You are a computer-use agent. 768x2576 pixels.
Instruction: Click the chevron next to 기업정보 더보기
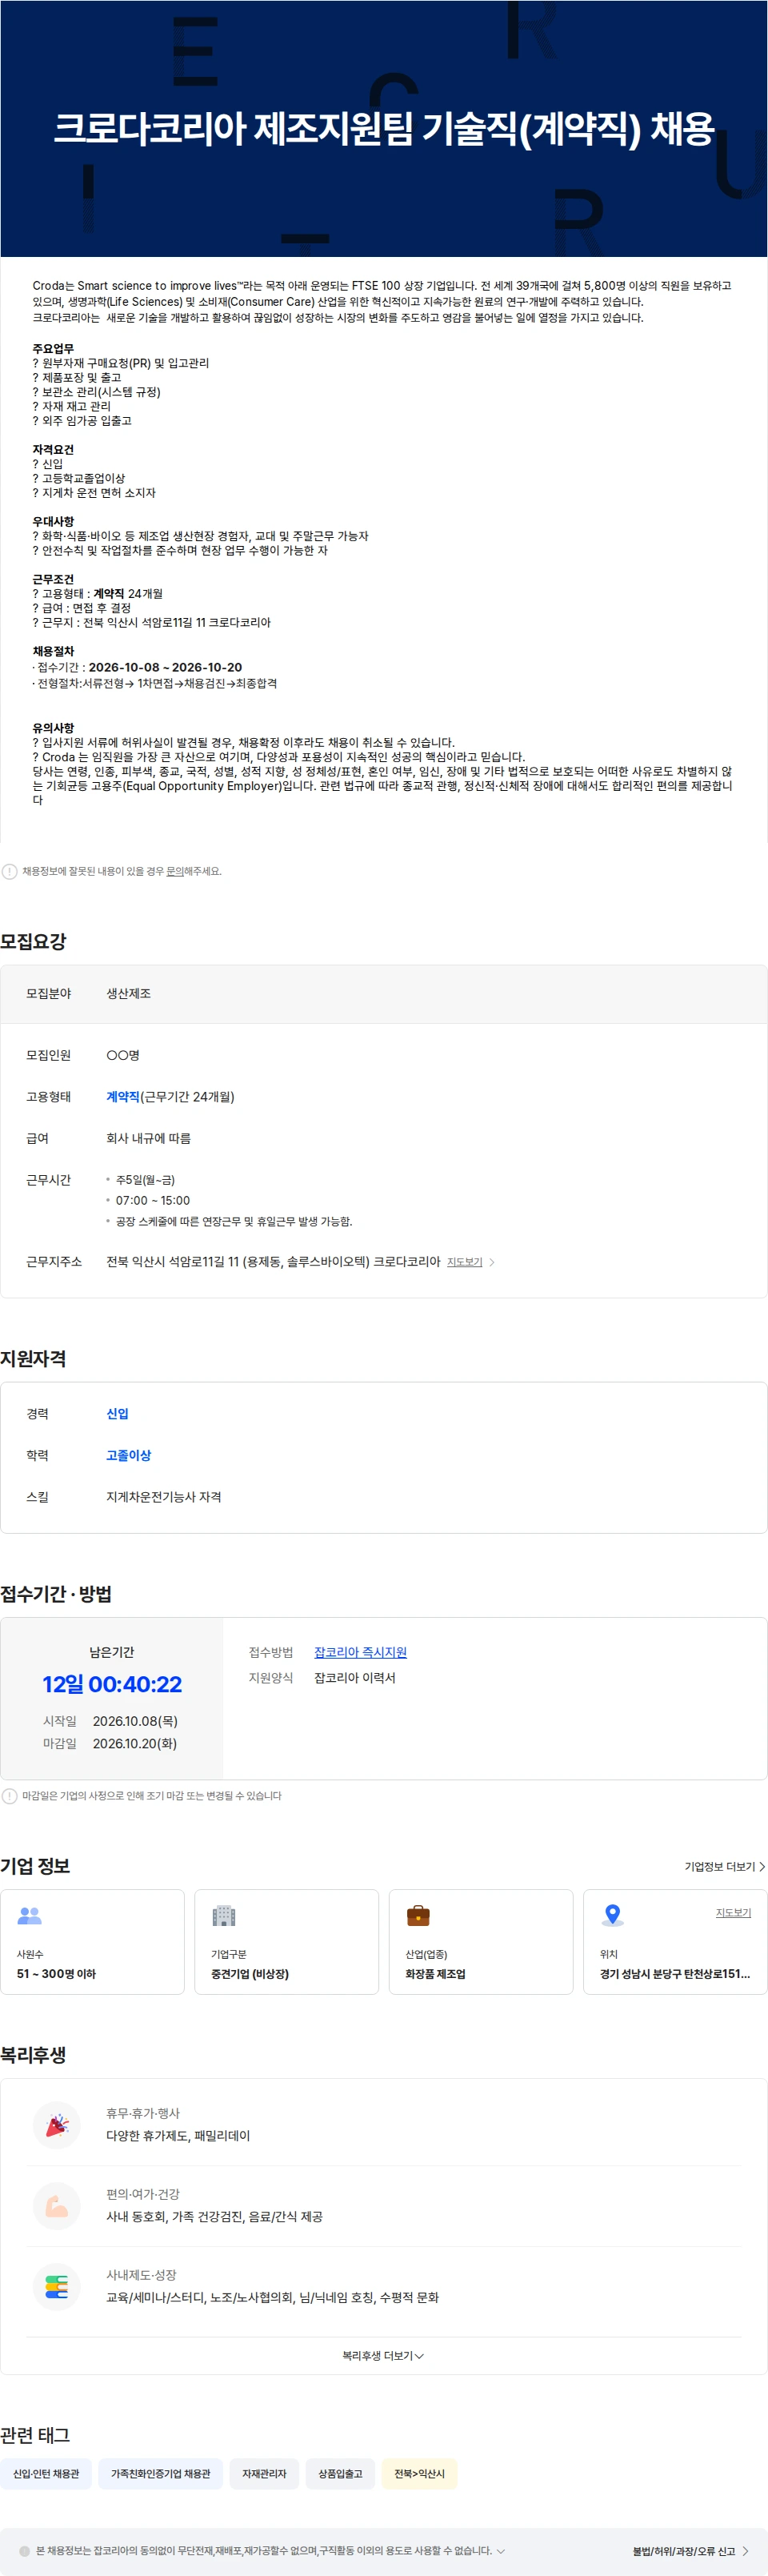pyautogui.click(x=762, y=1866)
